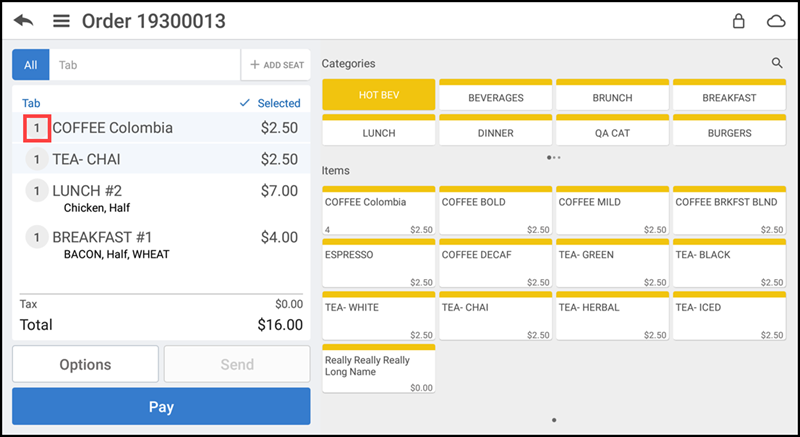Tap the lock icon
The width and height of the screenshot is (800, 437).
point(738,21)
